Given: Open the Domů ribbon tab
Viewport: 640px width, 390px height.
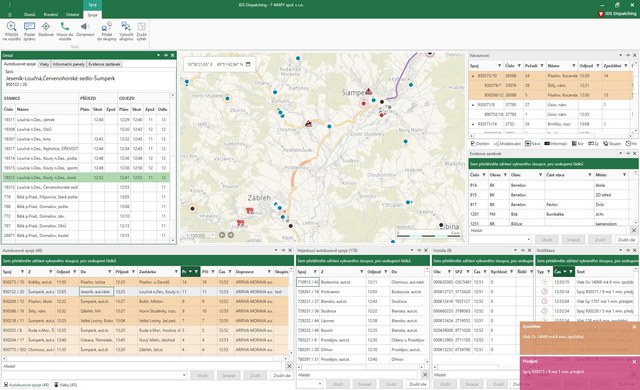Looking at the screenshot, I should (x=29, y=15).
